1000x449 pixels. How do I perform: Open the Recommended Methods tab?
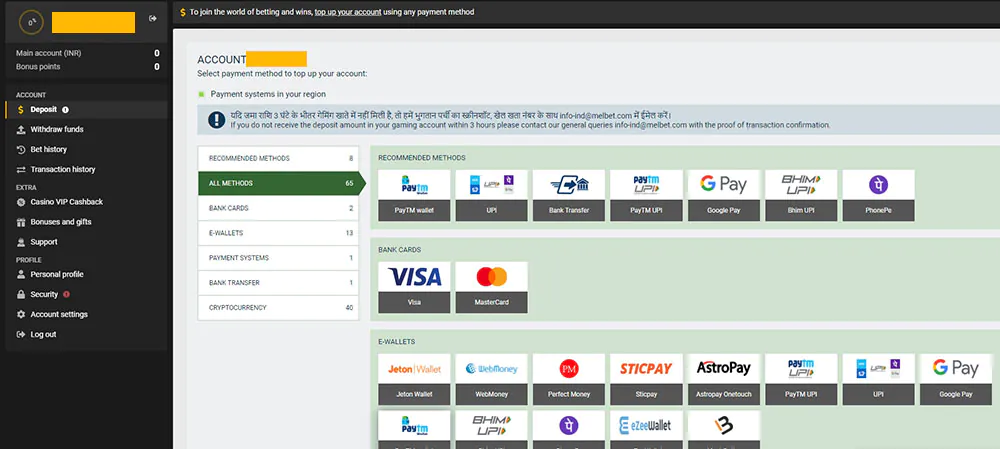[278, 158]
